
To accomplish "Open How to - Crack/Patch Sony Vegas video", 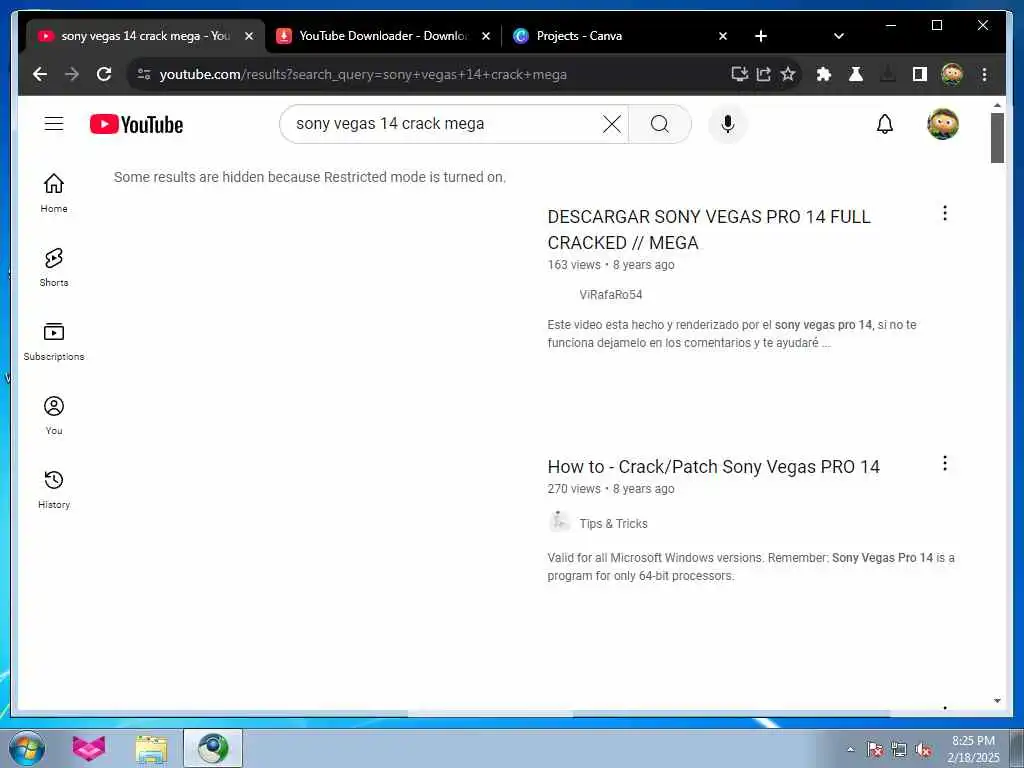I will [714, 467].
